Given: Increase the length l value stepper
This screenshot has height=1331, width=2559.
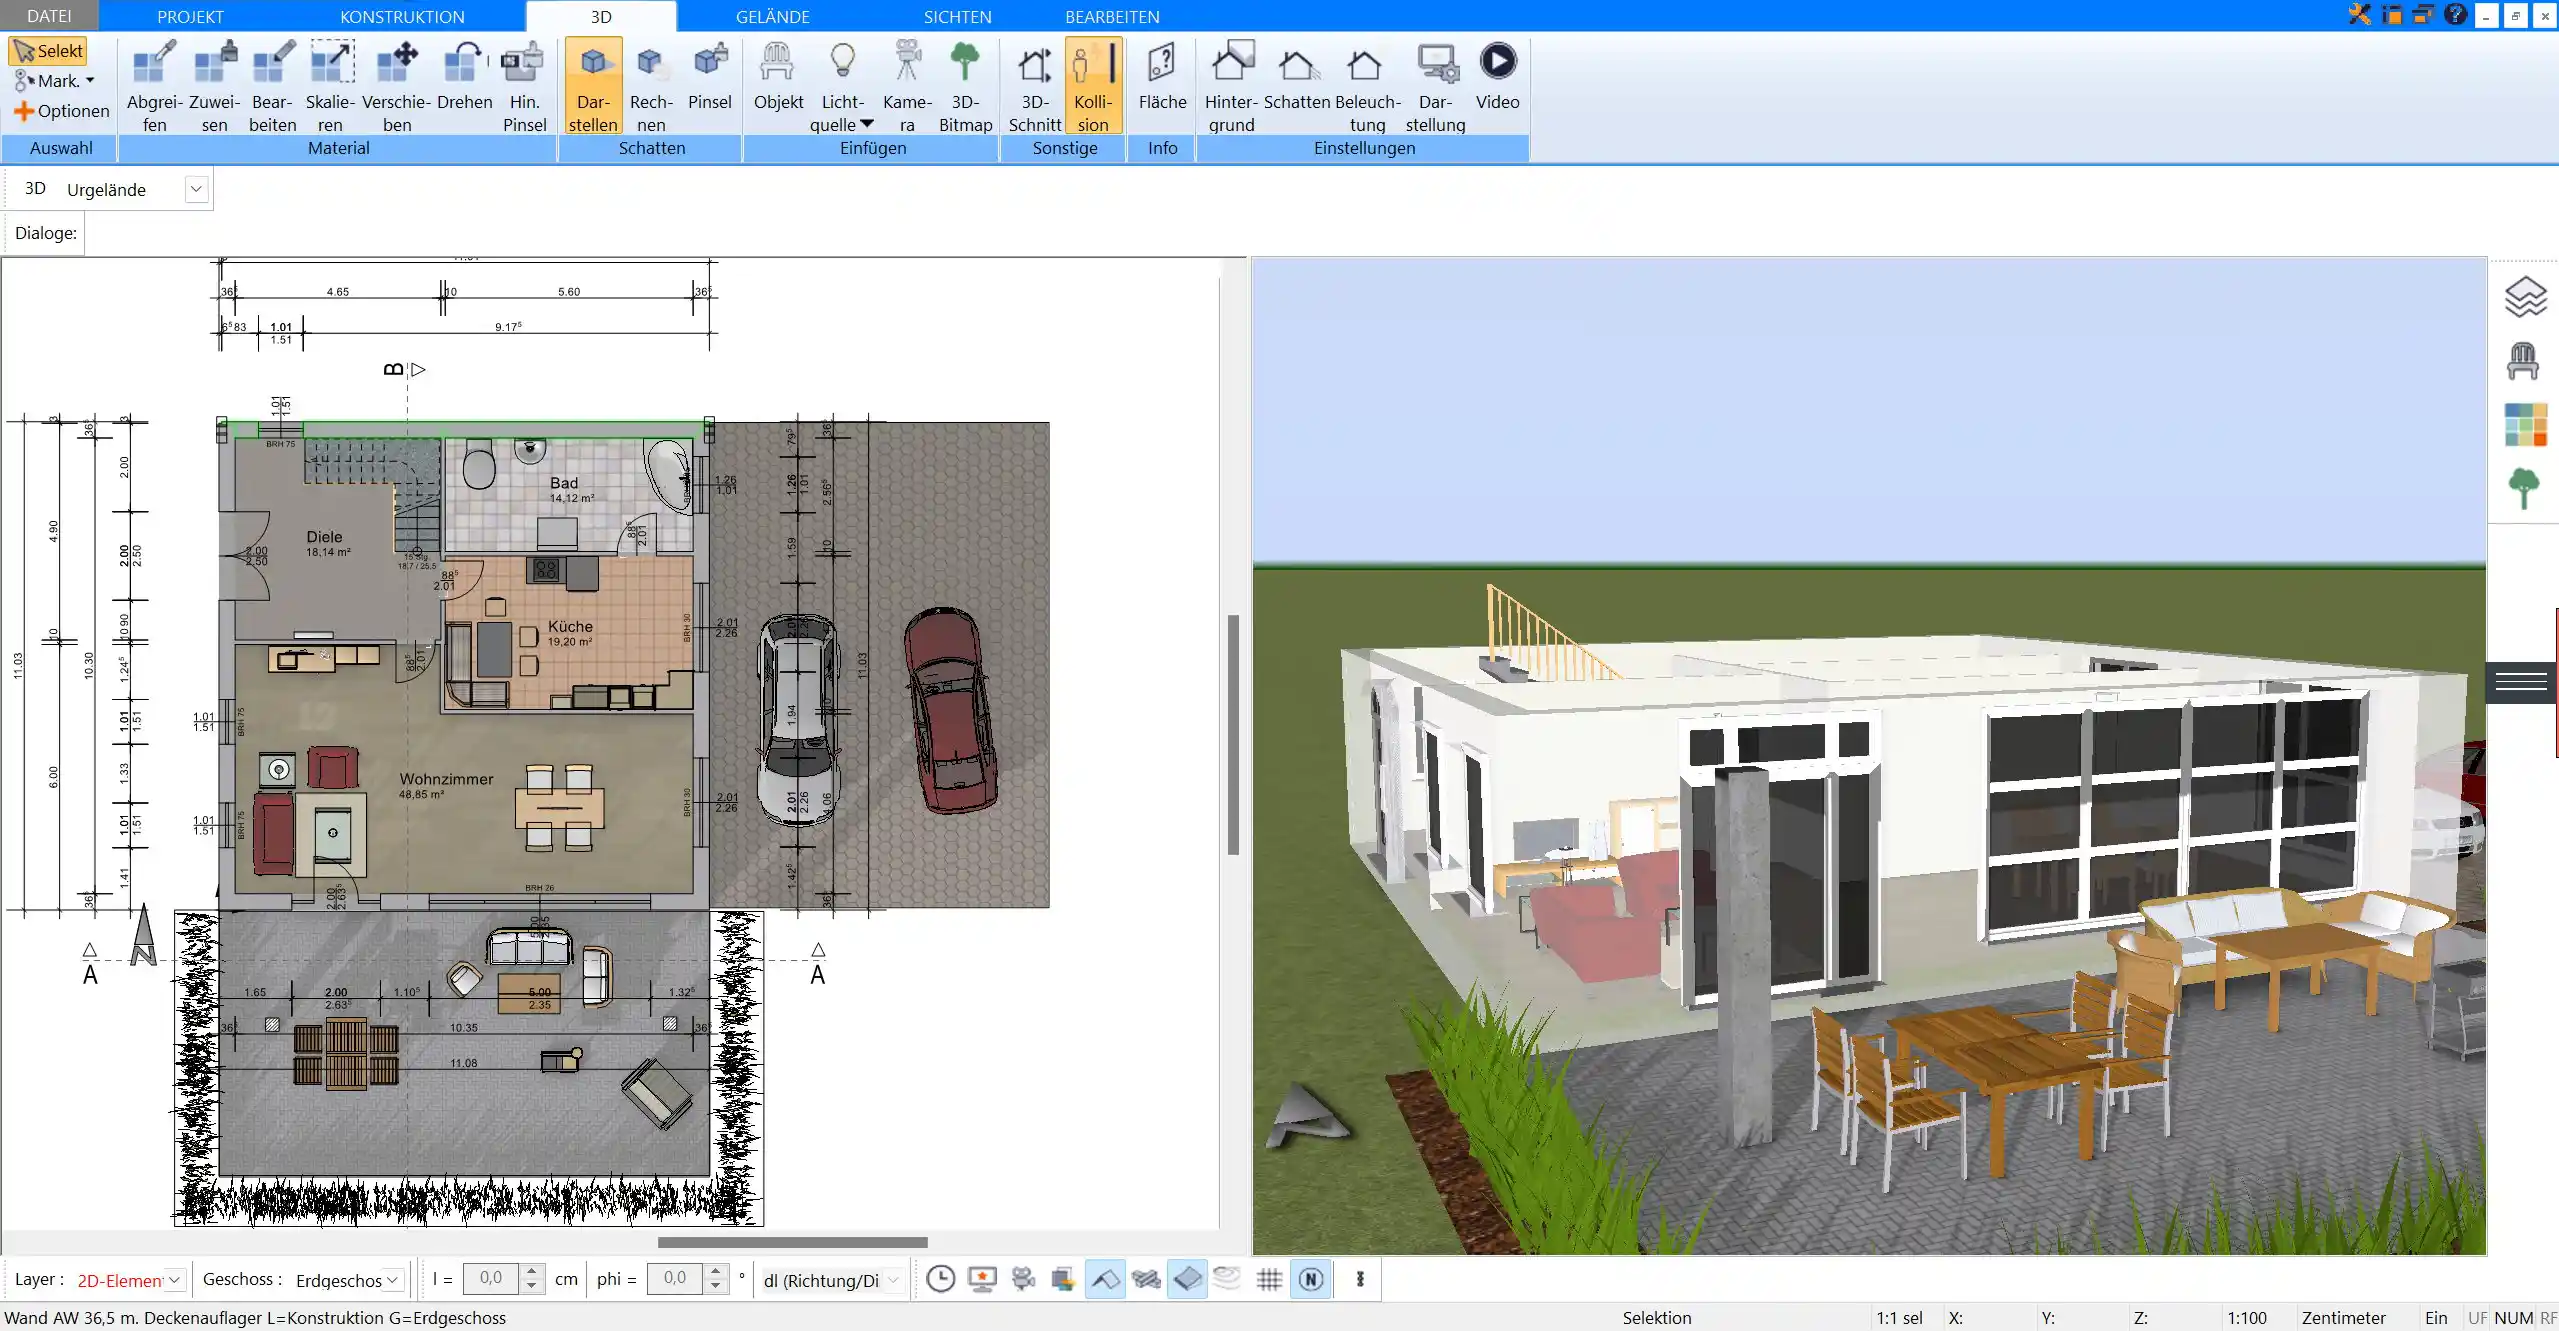Looking at the screenshot, I should (532, 1271).
